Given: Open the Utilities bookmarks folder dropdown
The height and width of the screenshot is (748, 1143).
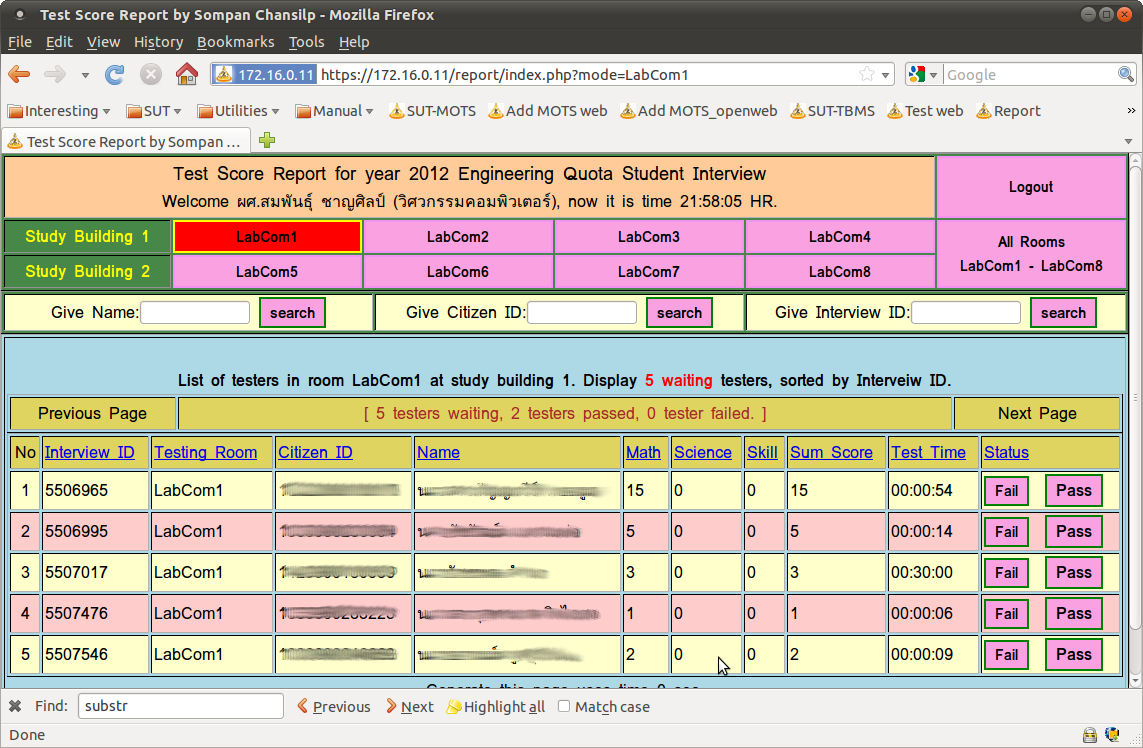Looking at the screenshot, I should (239, 111).
